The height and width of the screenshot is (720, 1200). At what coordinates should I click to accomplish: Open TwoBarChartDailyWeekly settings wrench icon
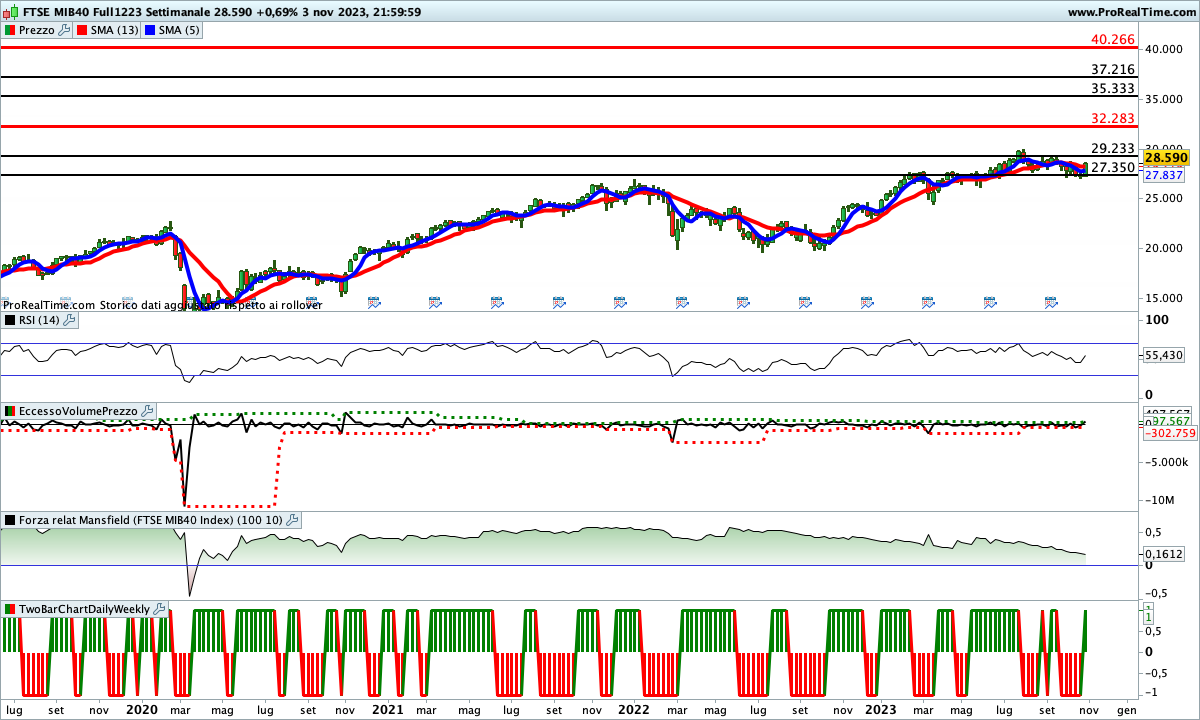159,608
